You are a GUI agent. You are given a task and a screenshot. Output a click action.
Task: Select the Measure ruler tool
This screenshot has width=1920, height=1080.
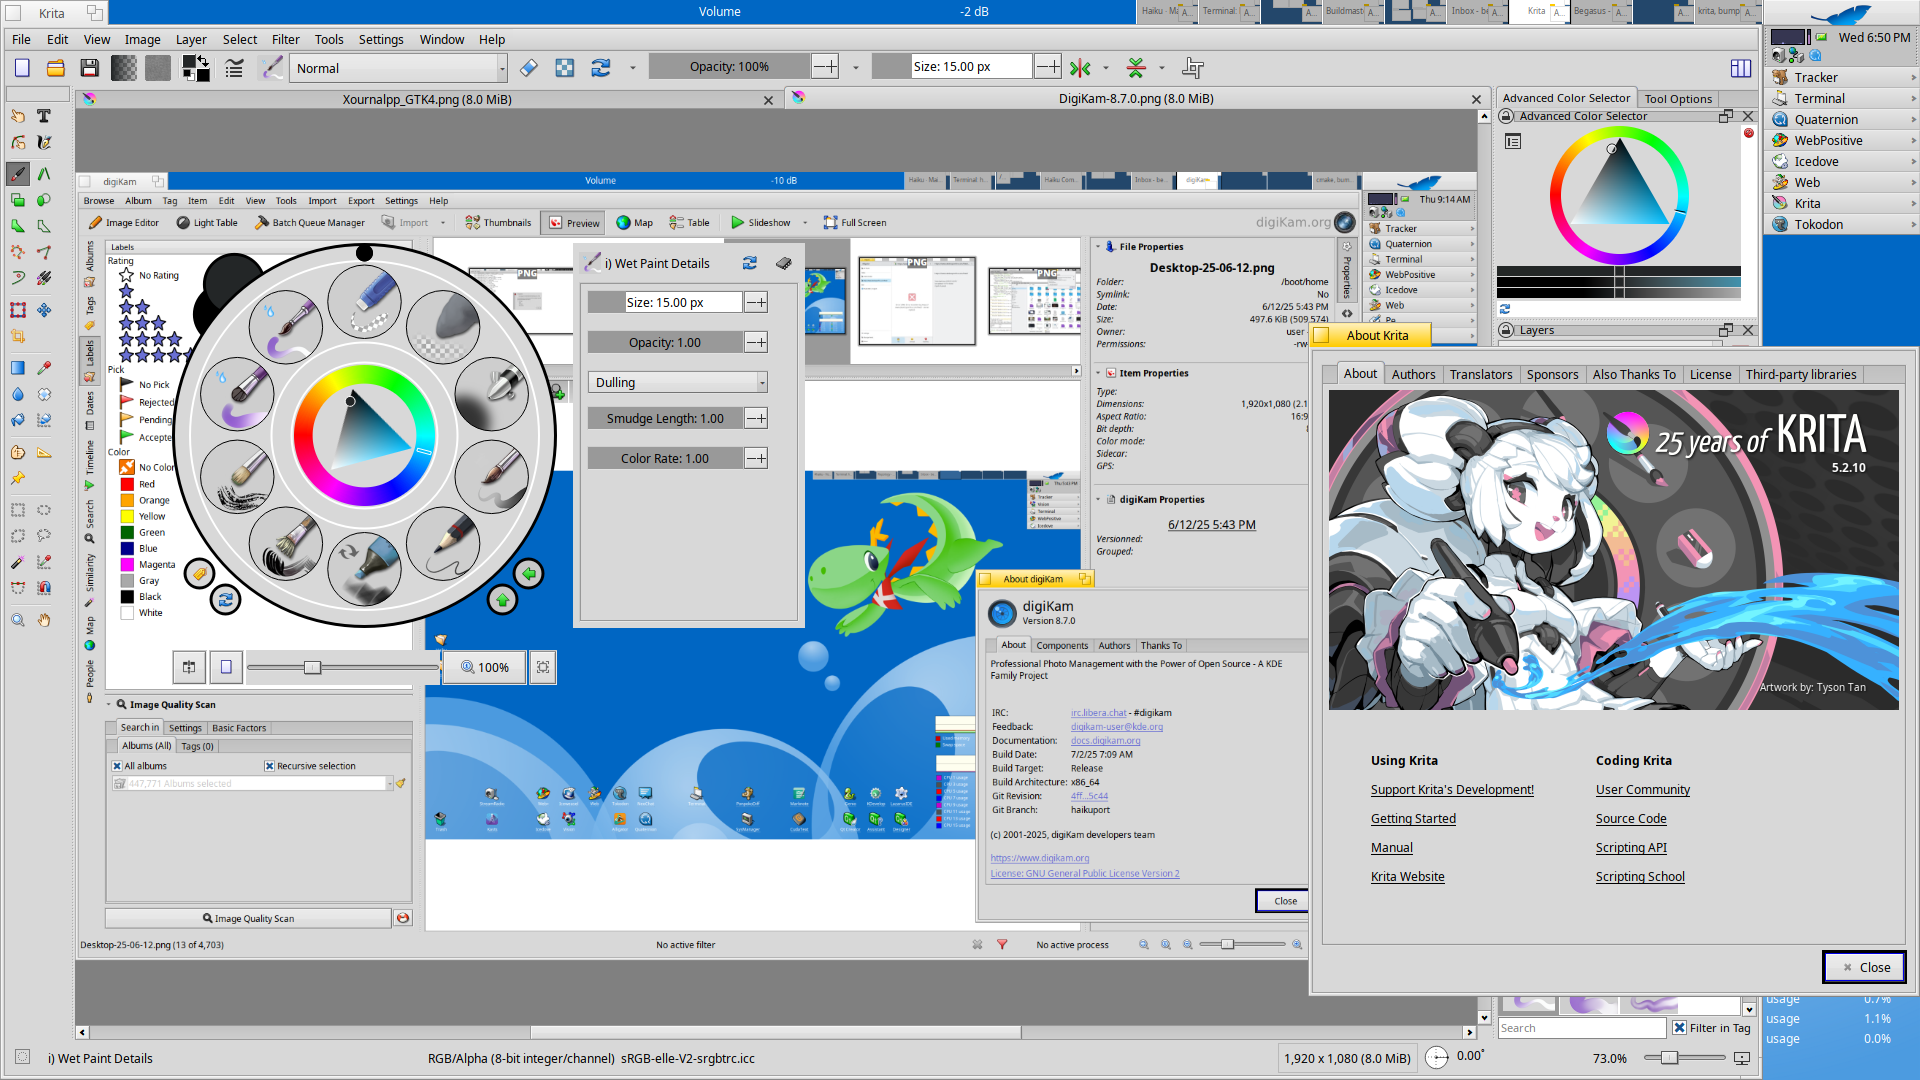coord(44,453)
